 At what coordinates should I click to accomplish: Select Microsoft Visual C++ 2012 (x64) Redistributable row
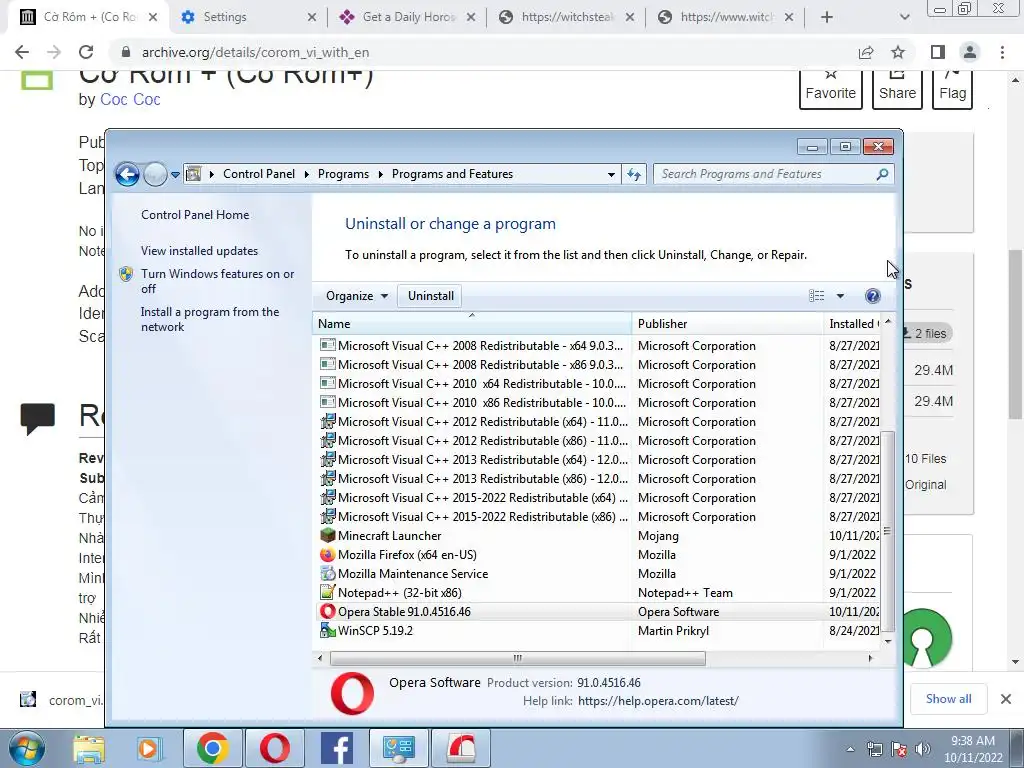pyautogui.click(x=599, y=421)
